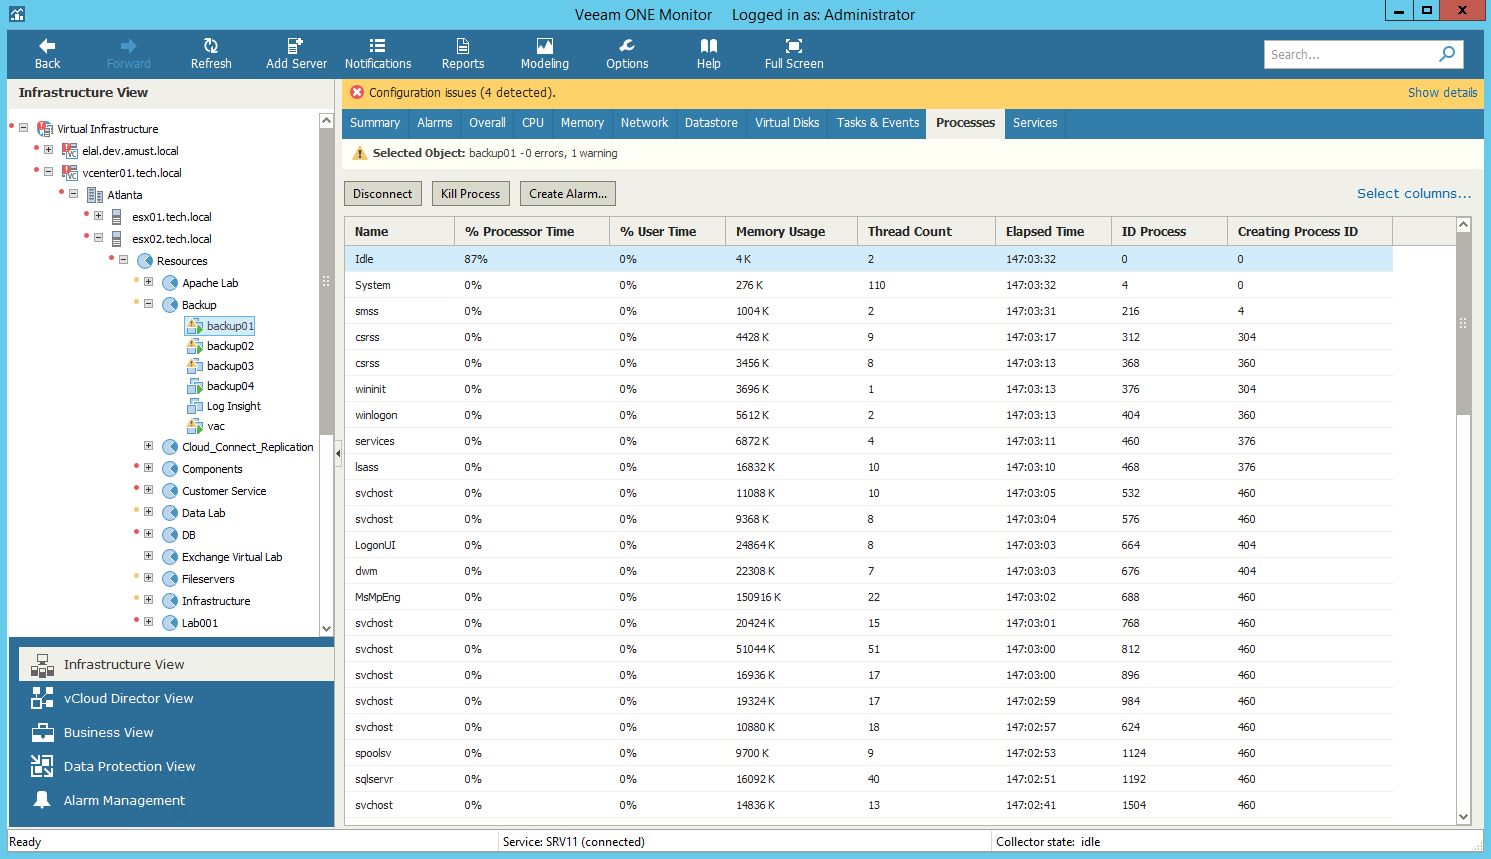The width and height of the screenshot is (1491, 859).
Task: Expand the Exchange Virtual Lab pool
Action: (148, 556)
